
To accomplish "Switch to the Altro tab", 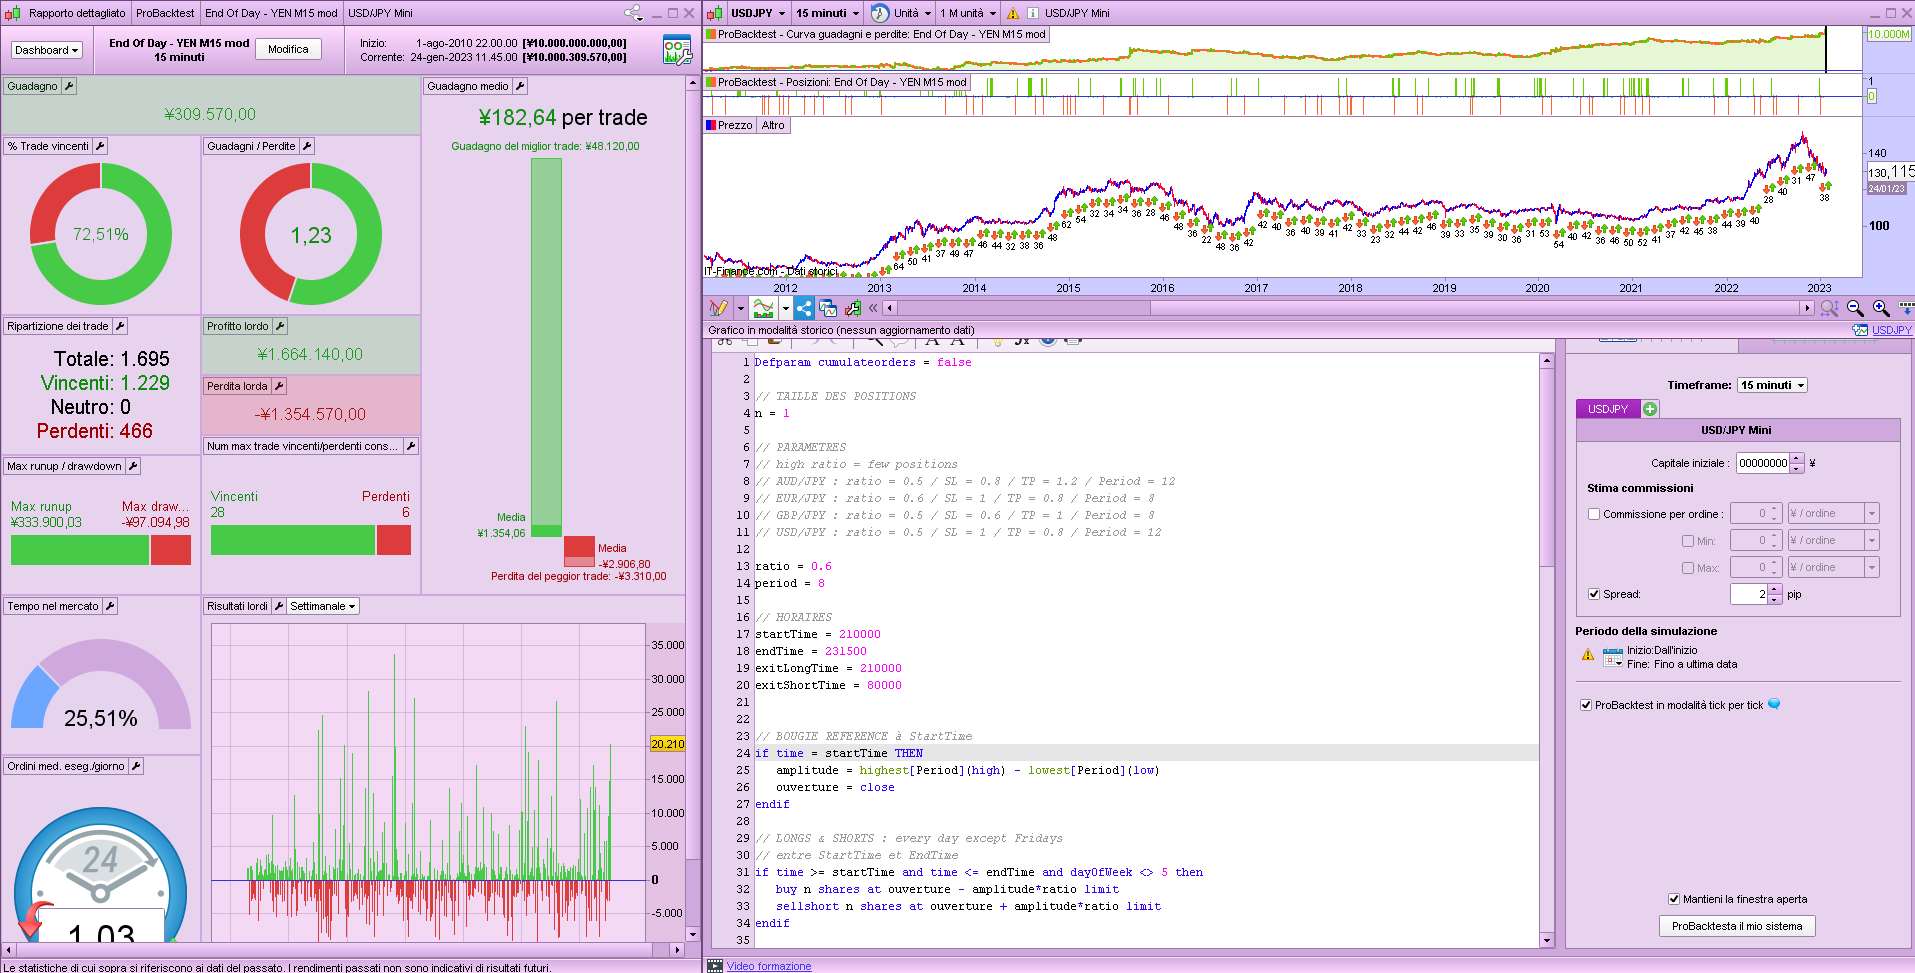I will click(x=773, y=125).
